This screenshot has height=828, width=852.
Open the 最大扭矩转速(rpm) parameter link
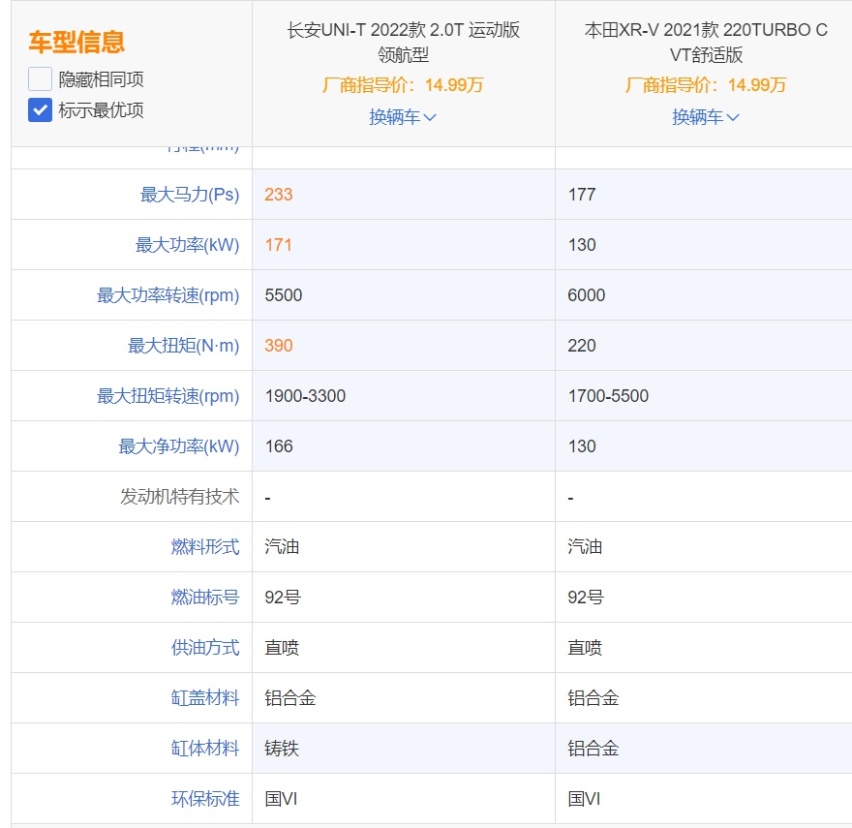pos(168,396)
